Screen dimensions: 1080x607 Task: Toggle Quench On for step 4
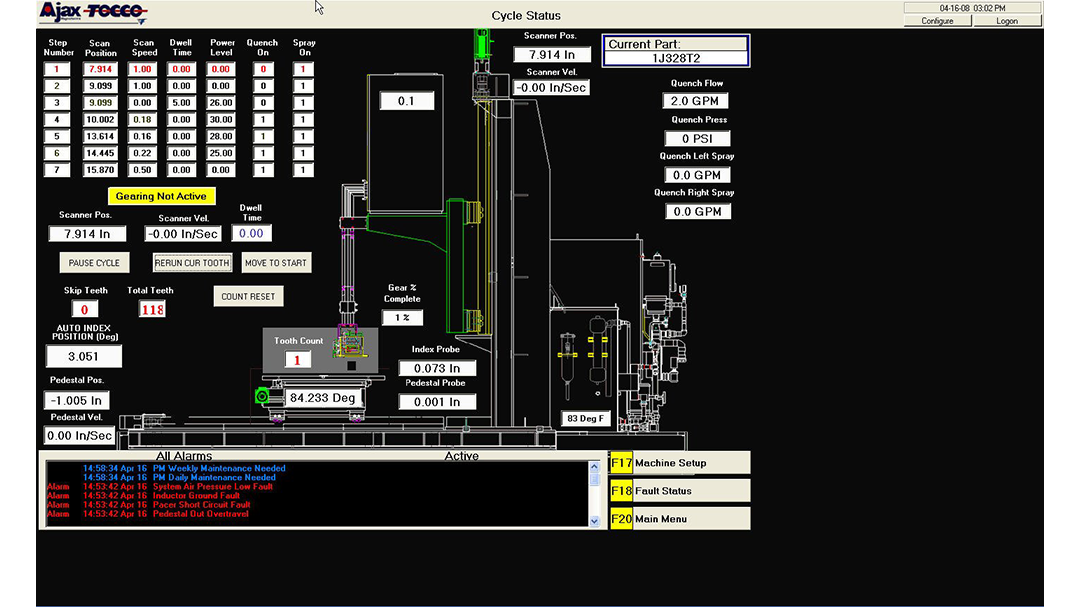click(262, 119)
